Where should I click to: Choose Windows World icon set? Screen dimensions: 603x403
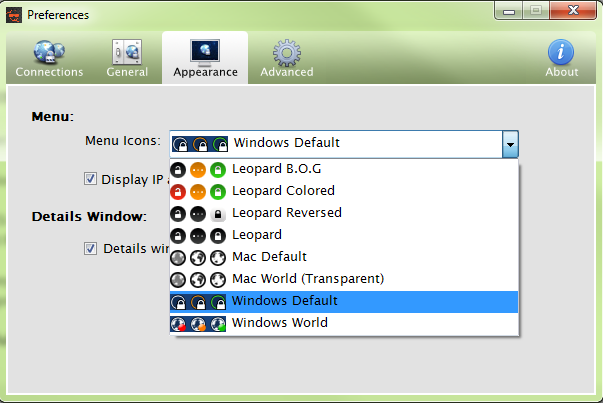(344, 323)
